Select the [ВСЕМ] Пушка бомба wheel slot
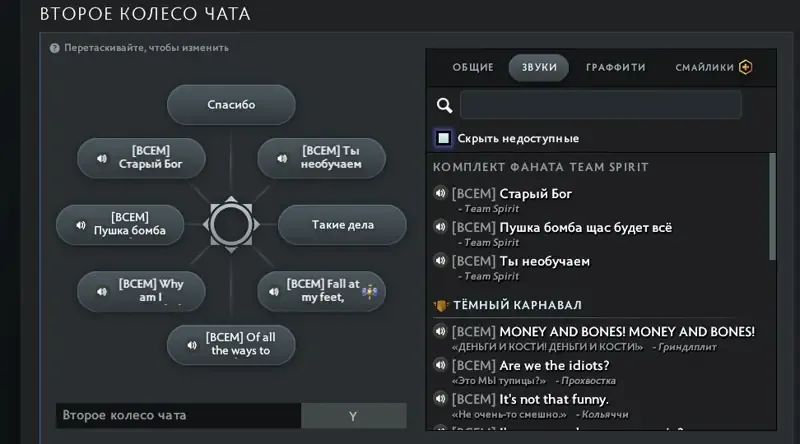Viewport: 800px width, 444px height. pos(120,225)
